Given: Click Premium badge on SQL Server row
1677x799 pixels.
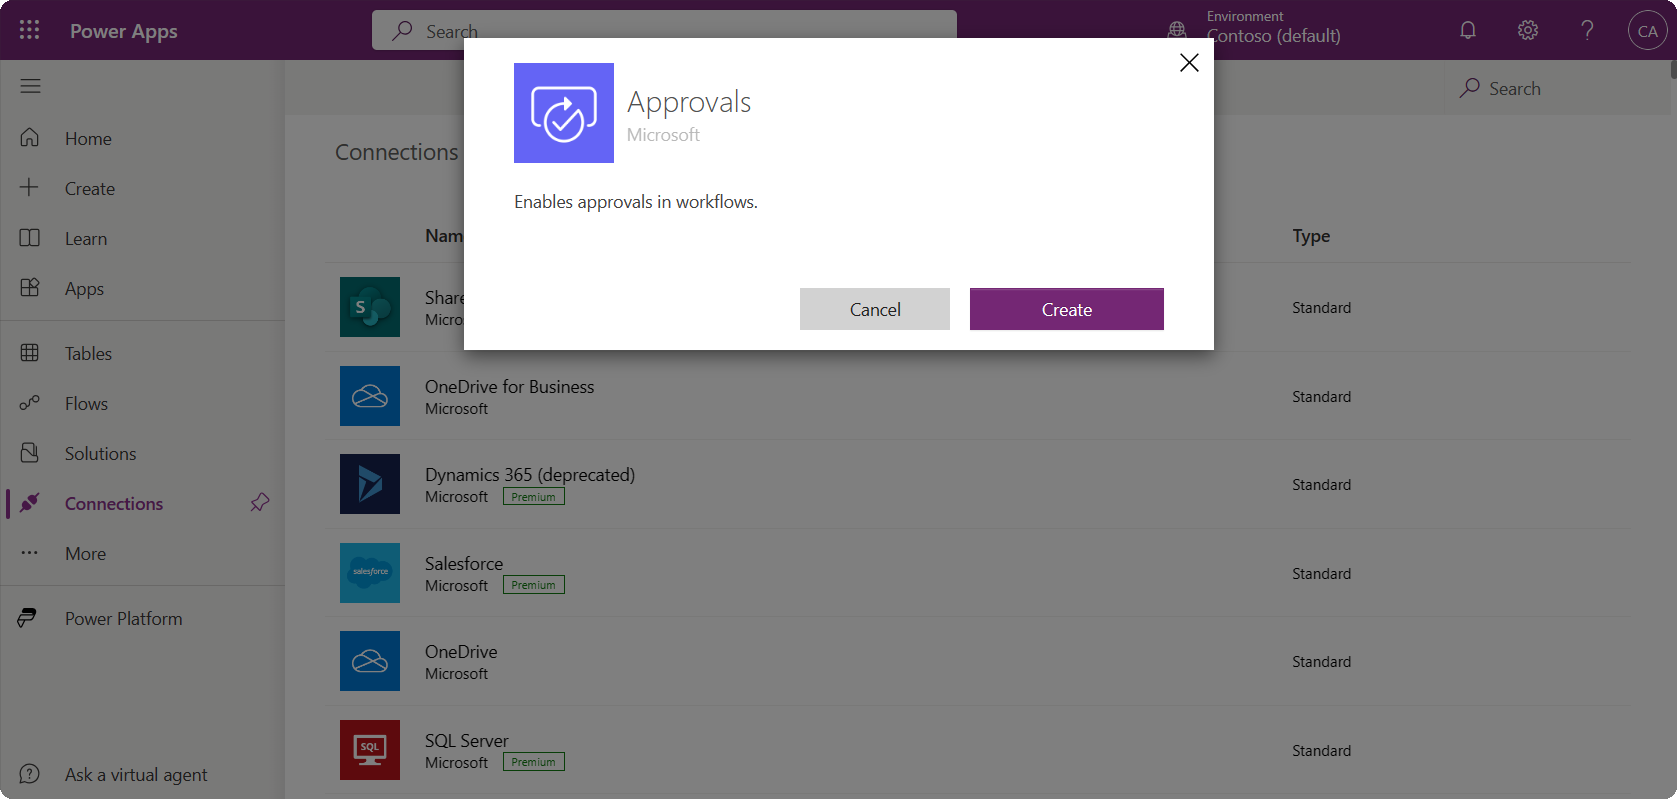Looking at the screenshot, I should tap(534, 762).
